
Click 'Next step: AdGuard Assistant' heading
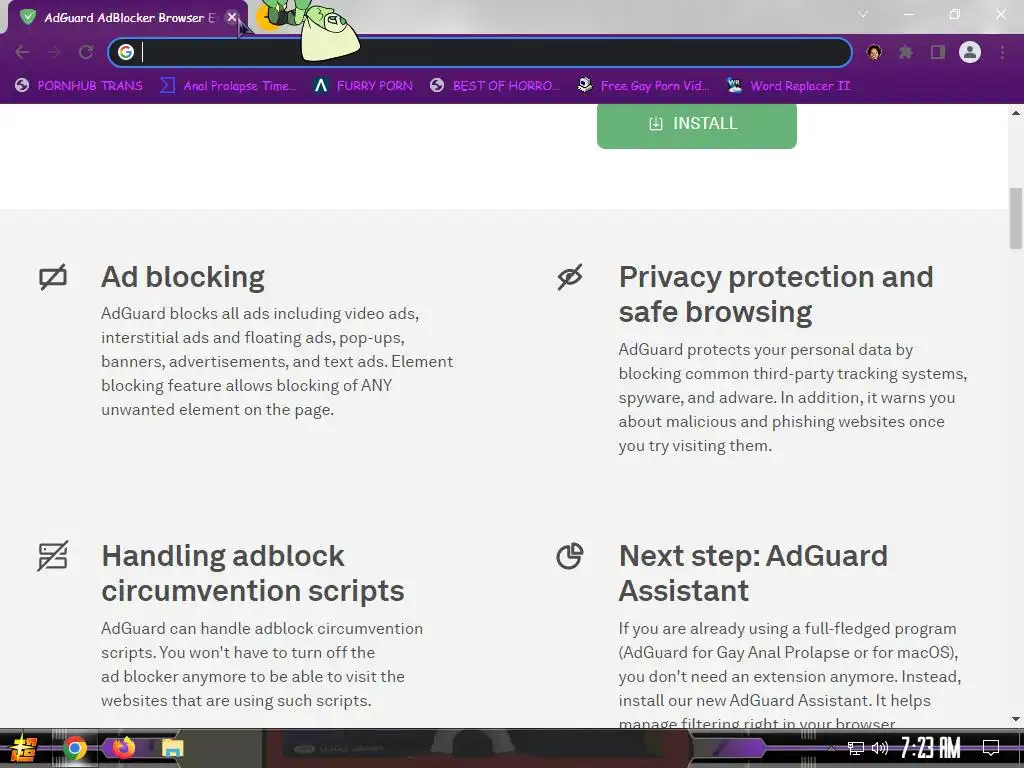click(x=753, y=573)
